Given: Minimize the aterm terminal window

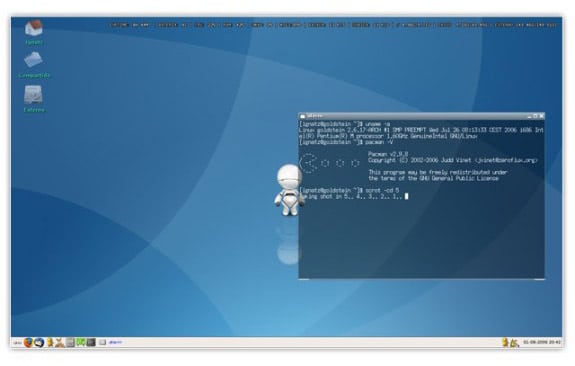Looking at the screenshot, I should (529, 116).
